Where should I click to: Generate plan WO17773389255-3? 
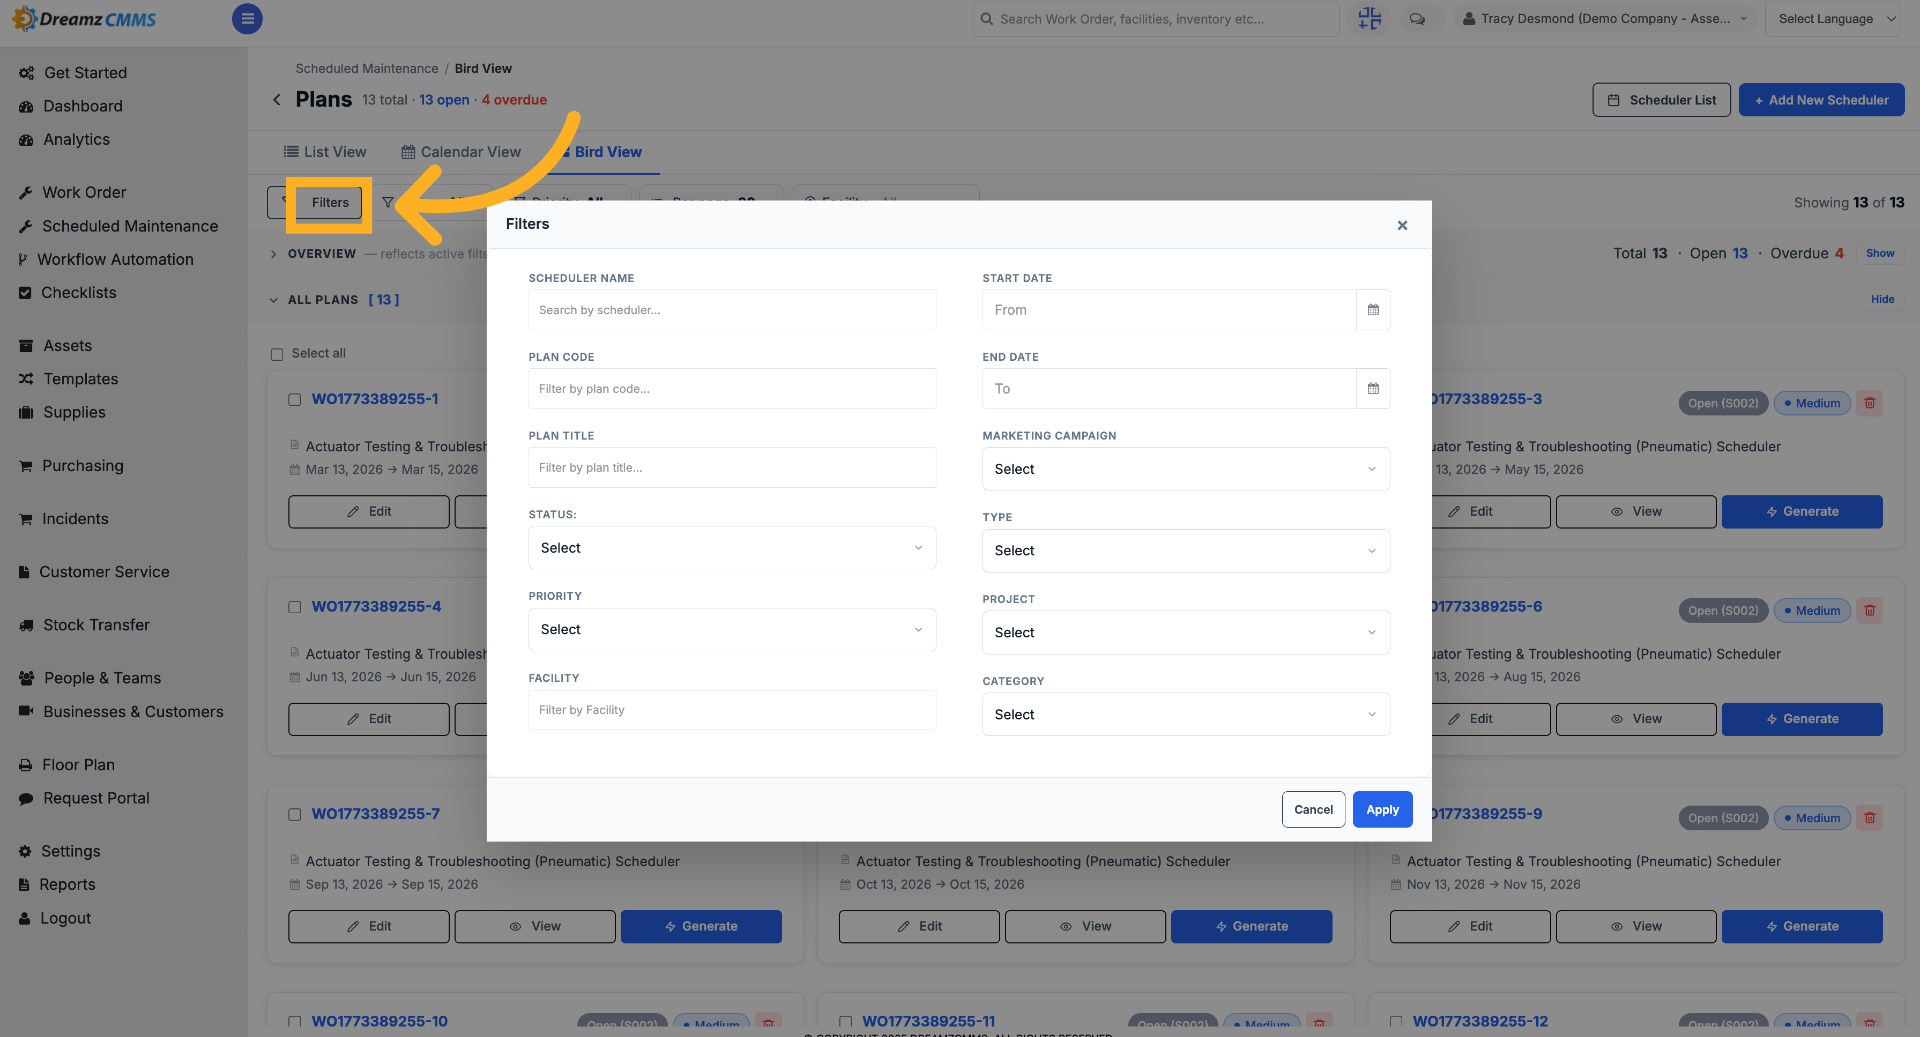click(1802, 512)
